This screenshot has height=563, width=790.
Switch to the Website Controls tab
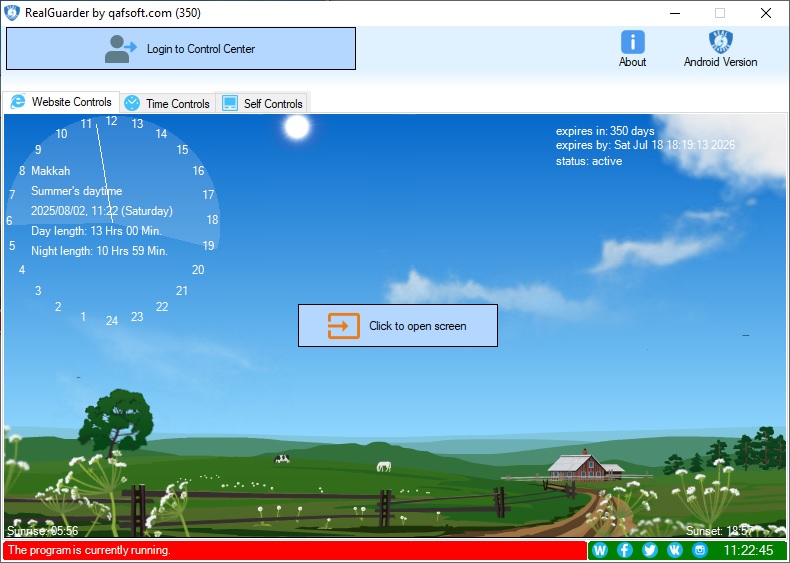tap(61, 102)
